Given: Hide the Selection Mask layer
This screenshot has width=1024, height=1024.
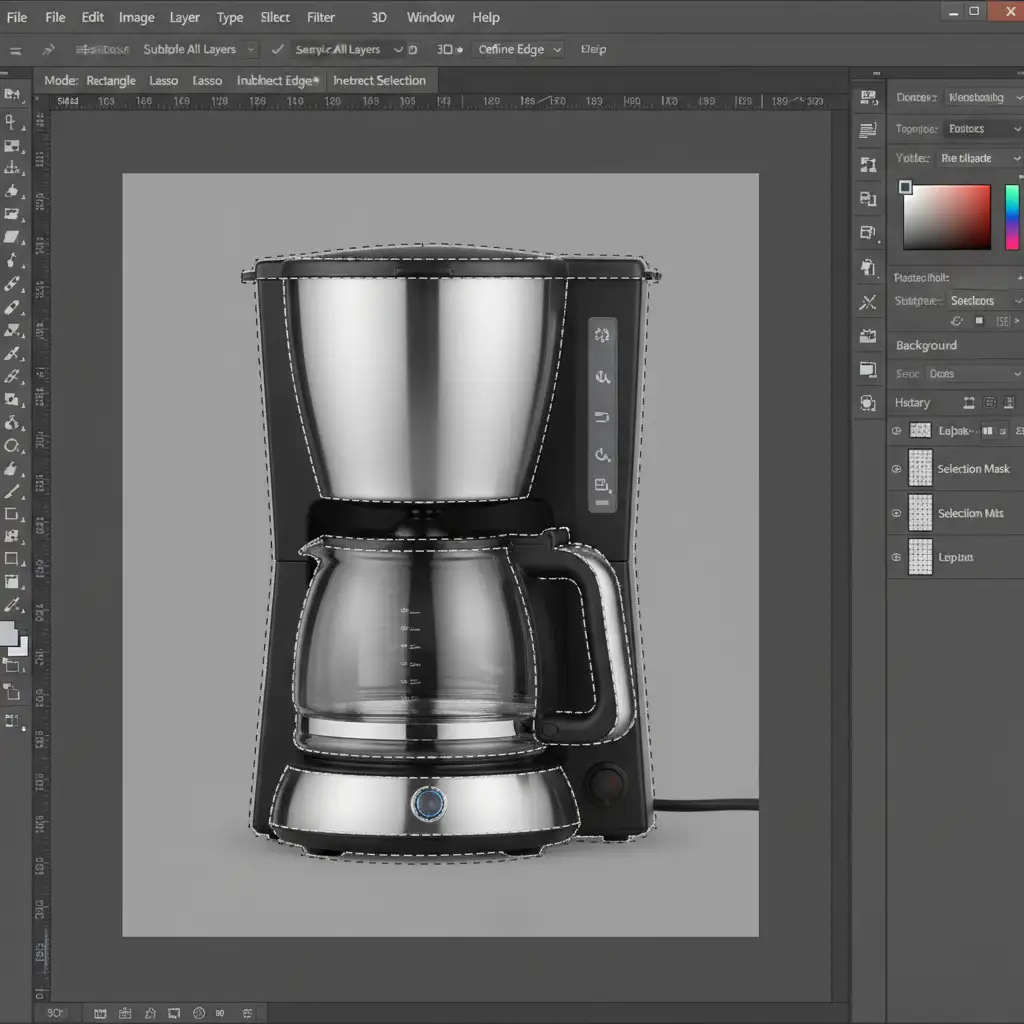Looking at the screenshot, I should (896, 469).
